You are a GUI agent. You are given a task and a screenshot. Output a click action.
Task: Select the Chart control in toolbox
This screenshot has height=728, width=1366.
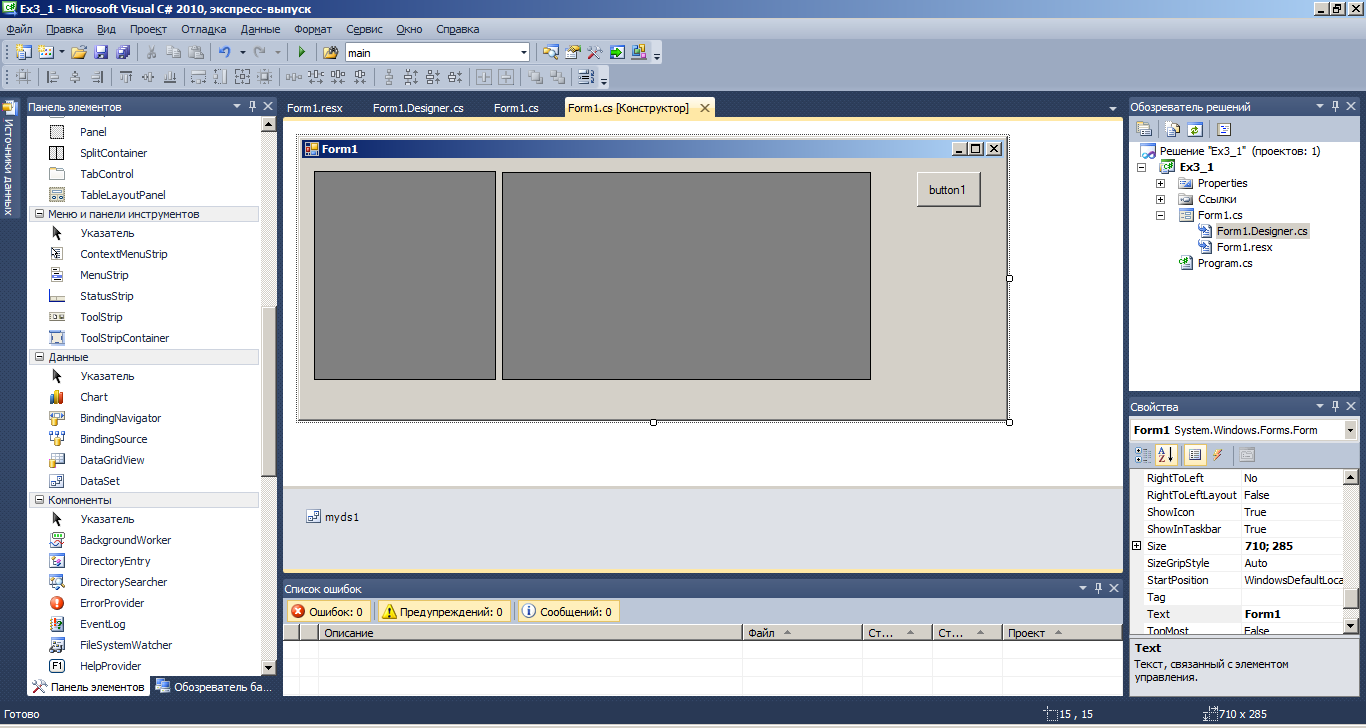pyautogui.click(x=94, y=397)
